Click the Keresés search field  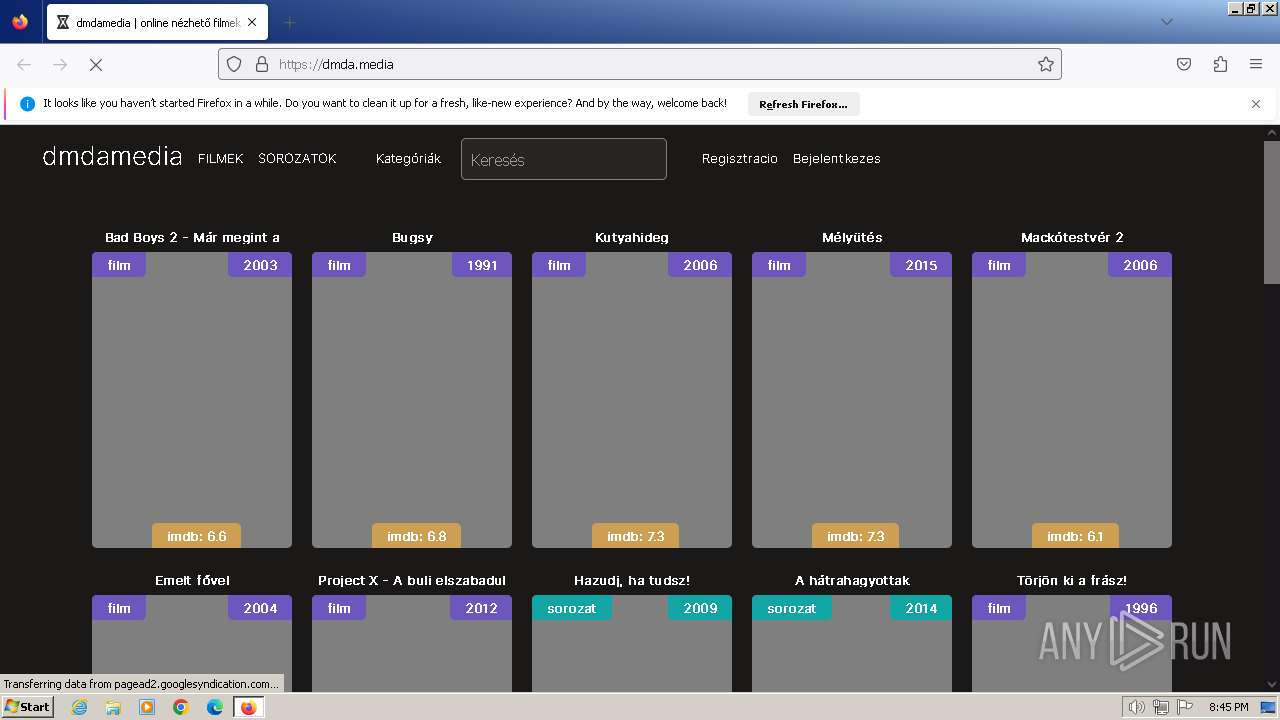coord(564,159)
